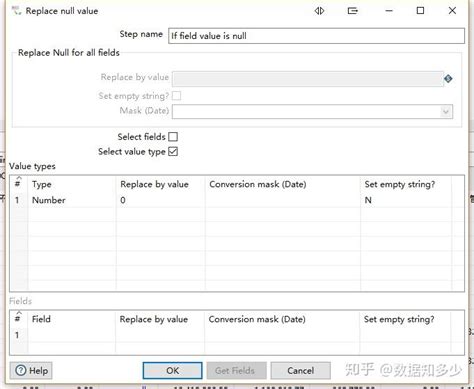The width and height of the screenshot is (474, 389).
Task: Click the dock window icon in title bar
Action: pos(352,11)
